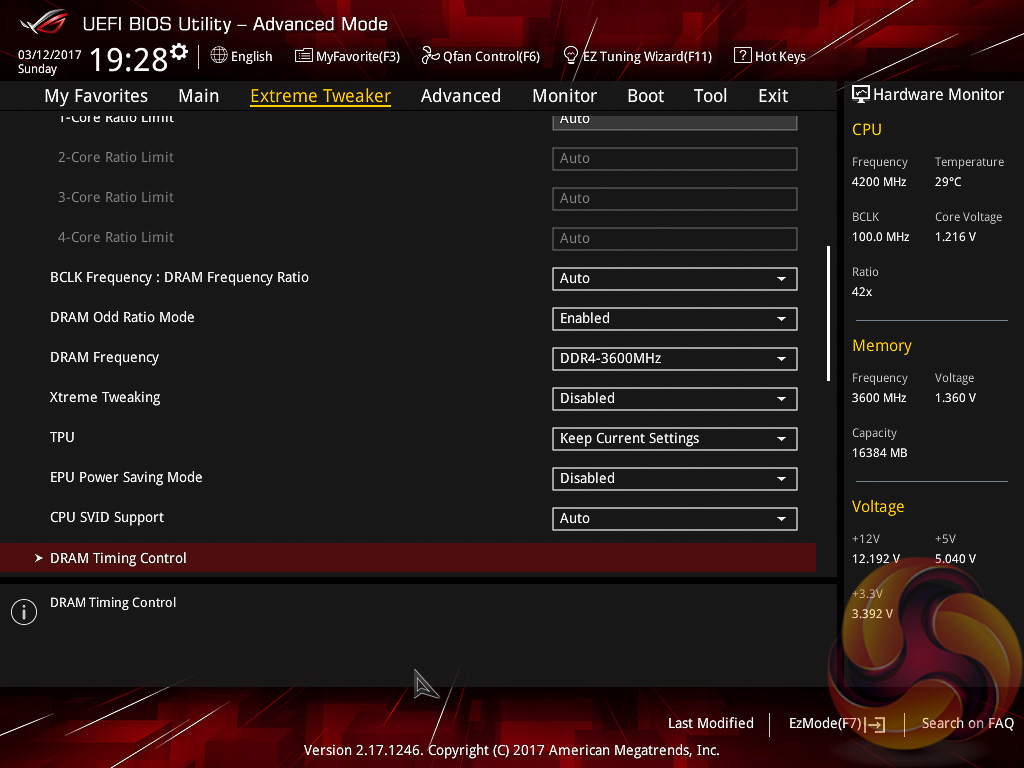Select the Extreme Tweaker tab
1024x768 pixels.
[320, 95]
